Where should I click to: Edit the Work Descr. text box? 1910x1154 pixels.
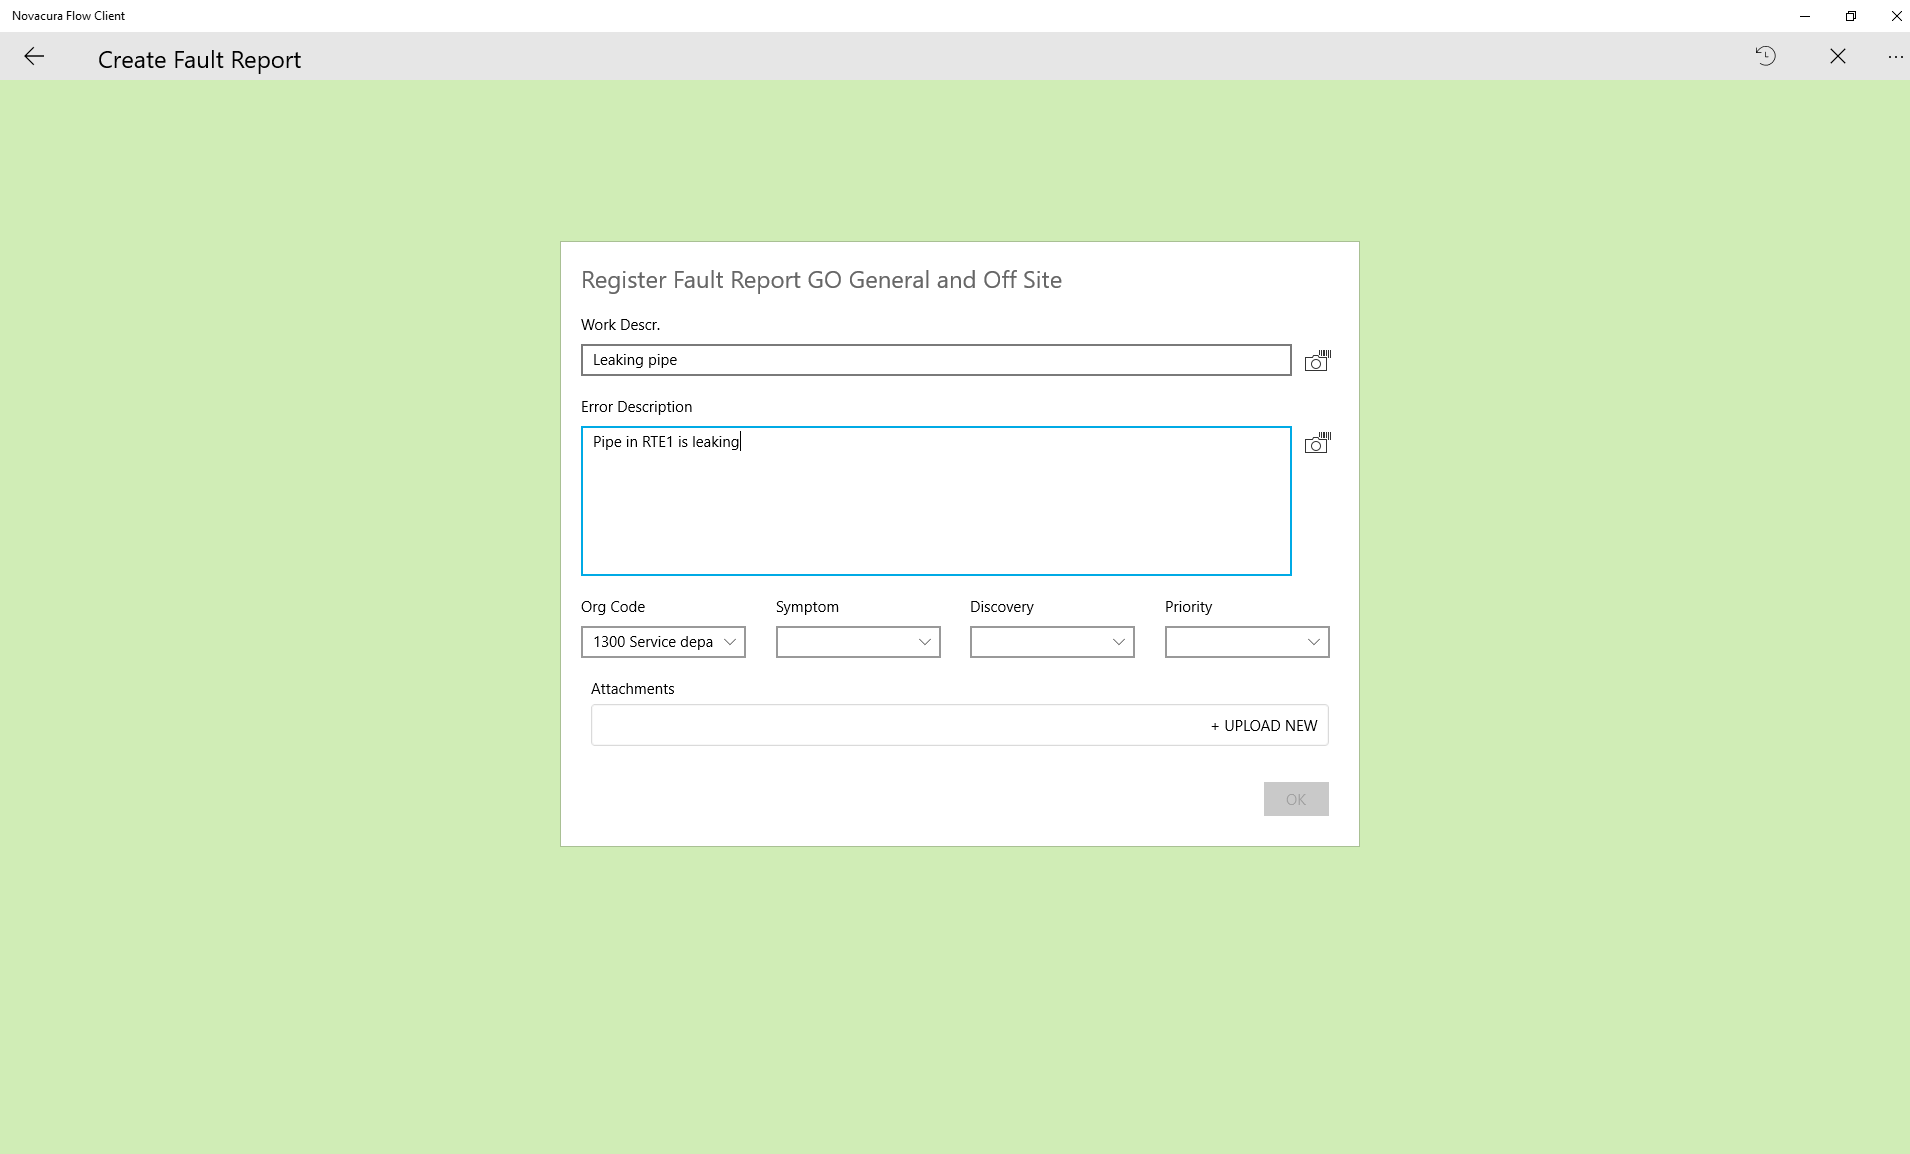click(x=936, y=360)
